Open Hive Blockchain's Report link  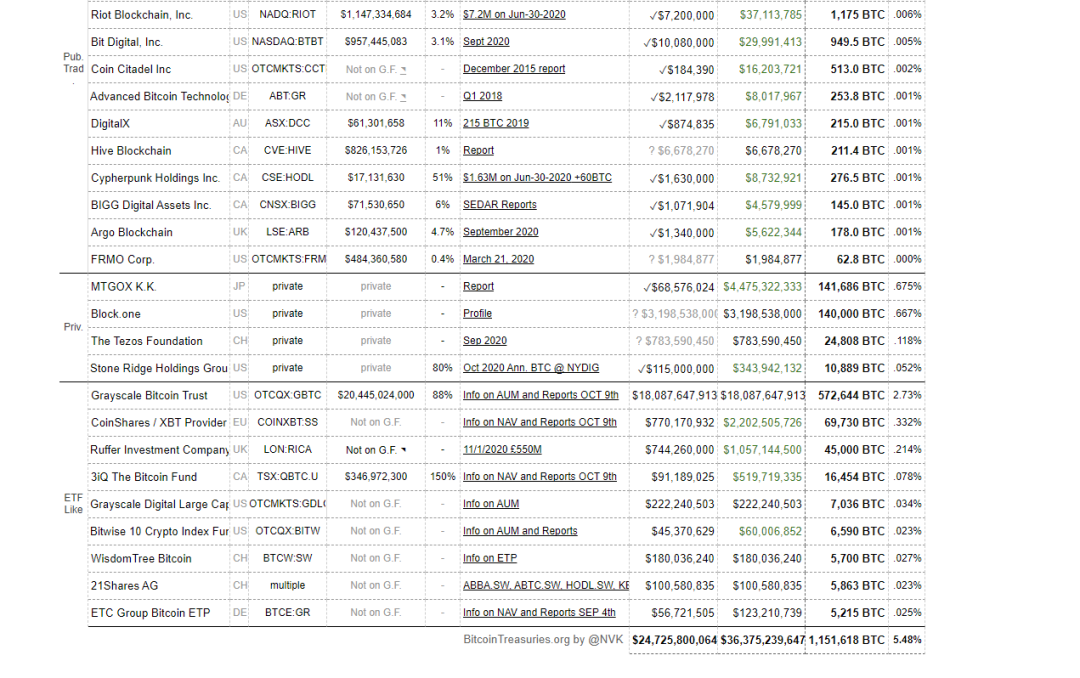click(x=478, y=150)
